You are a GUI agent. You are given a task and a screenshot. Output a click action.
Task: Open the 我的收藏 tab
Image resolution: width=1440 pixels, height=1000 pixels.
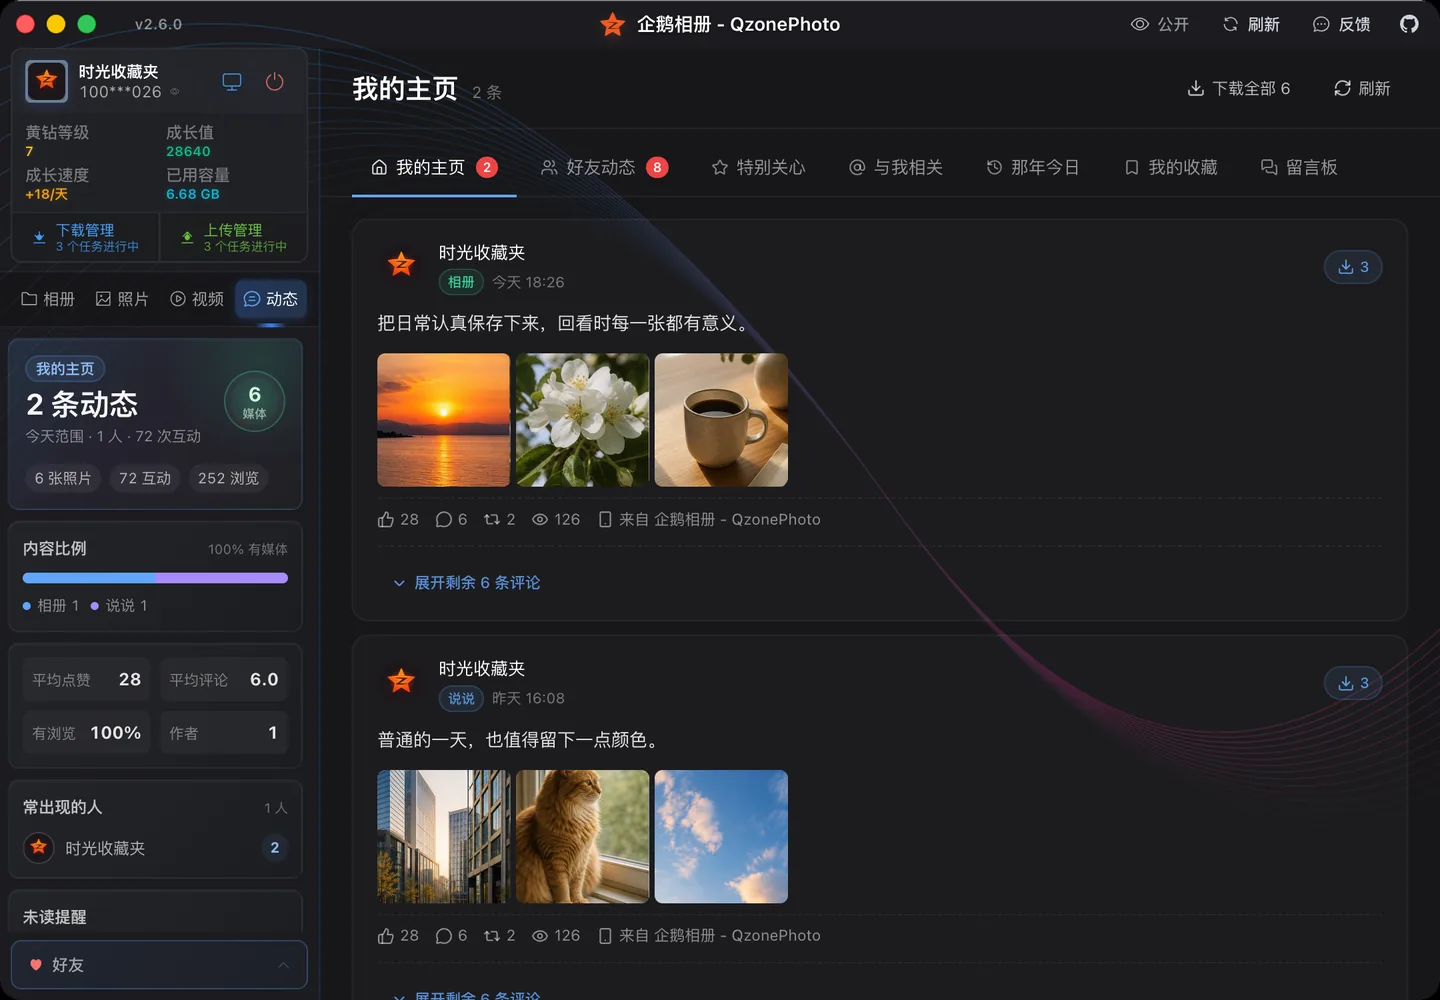click(1171, 167)
